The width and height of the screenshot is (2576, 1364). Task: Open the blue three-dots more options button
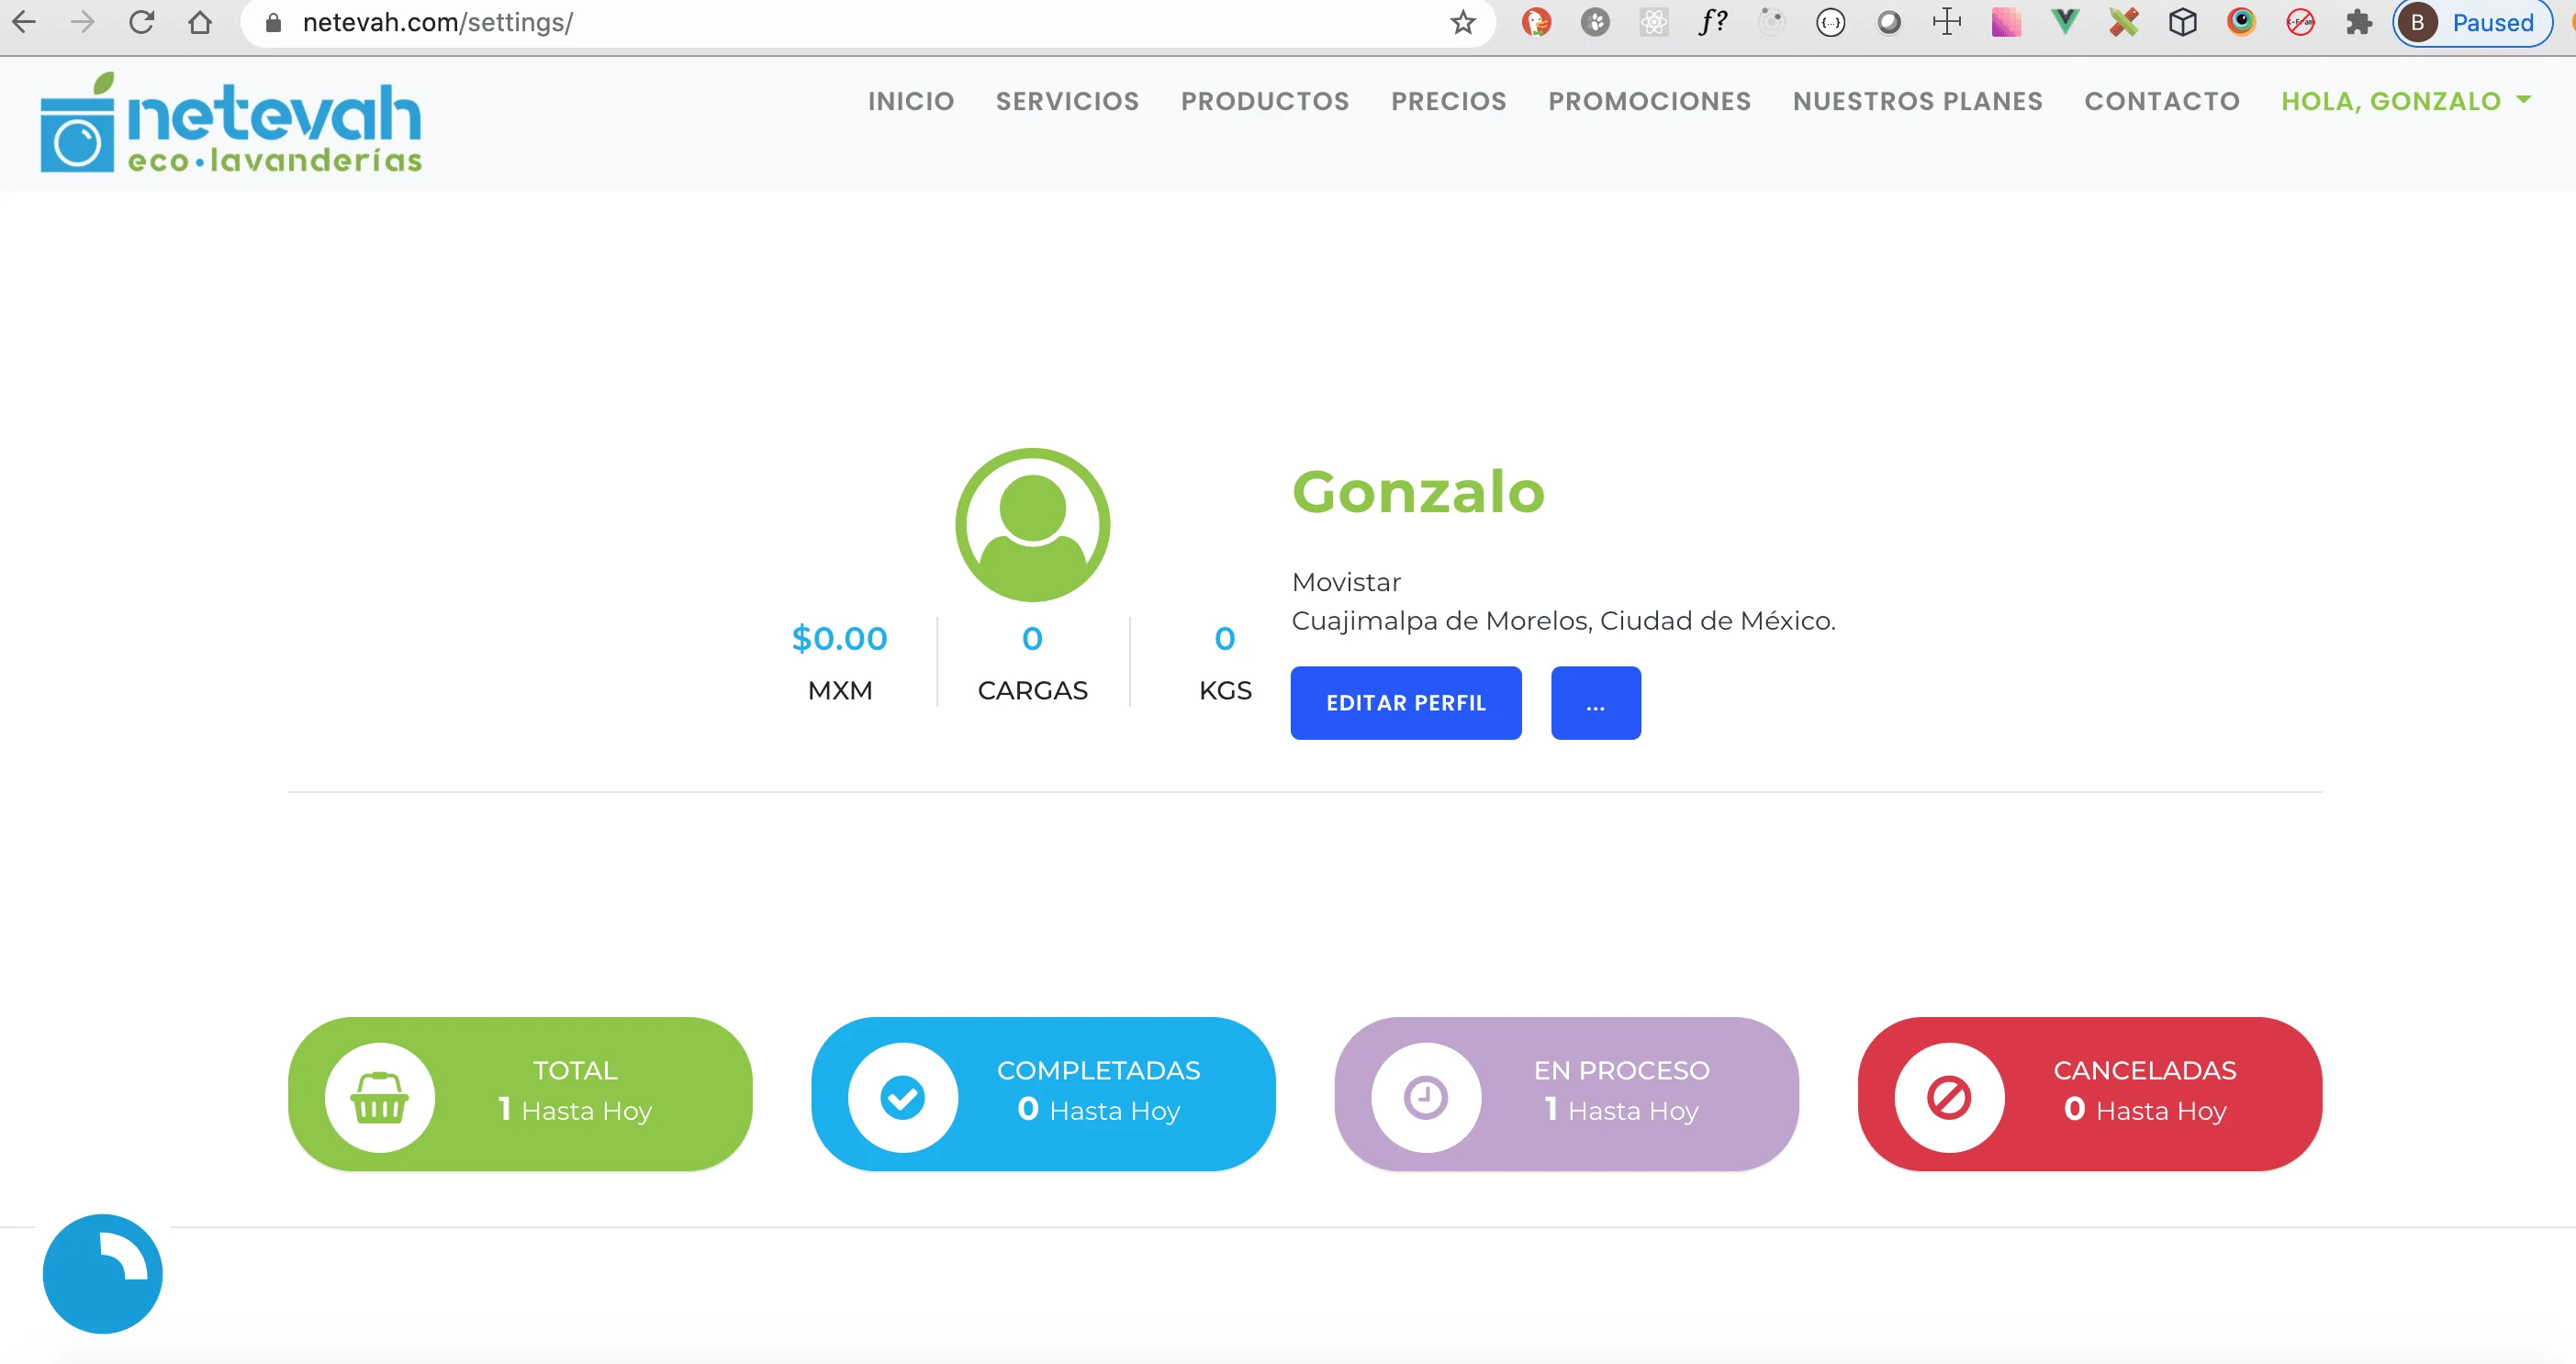[1595, 703]
